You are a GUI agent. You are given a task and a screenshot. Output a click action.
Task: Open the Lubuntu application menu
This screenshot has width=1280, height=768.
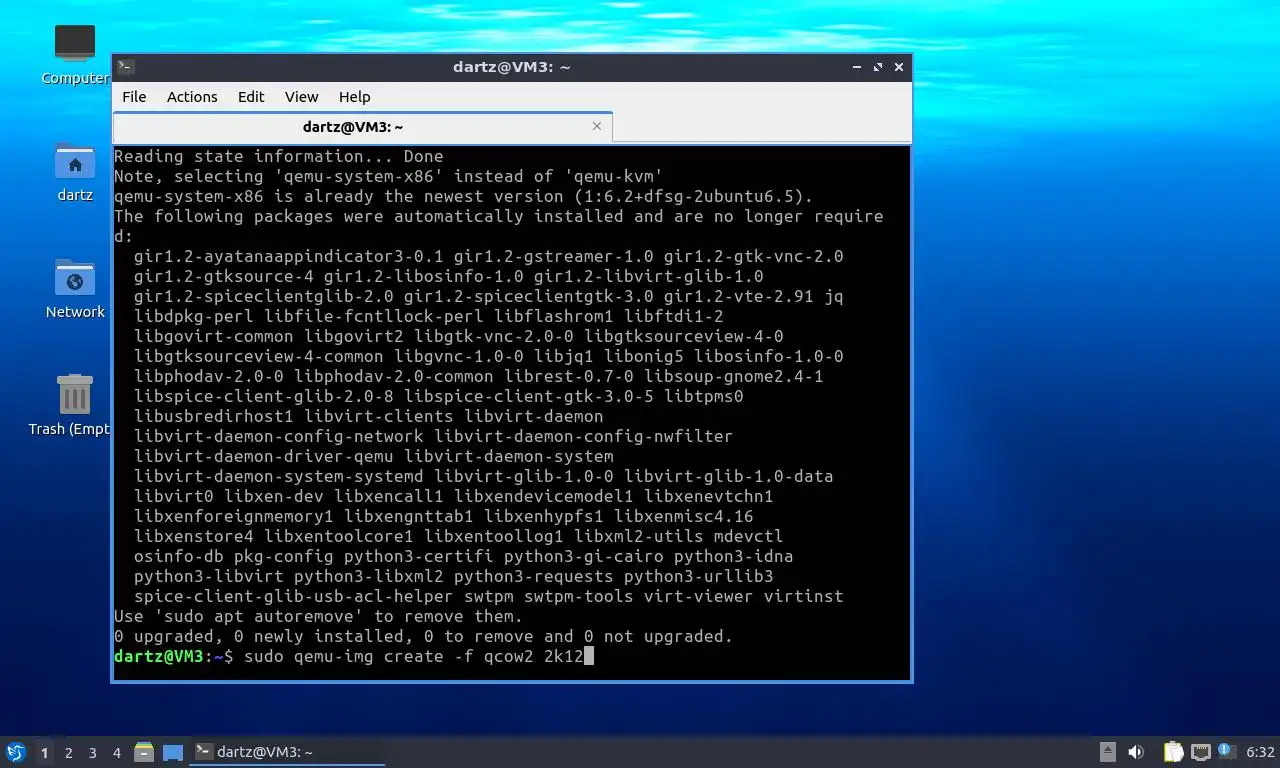pyautogui.click(x=15, y=752)
